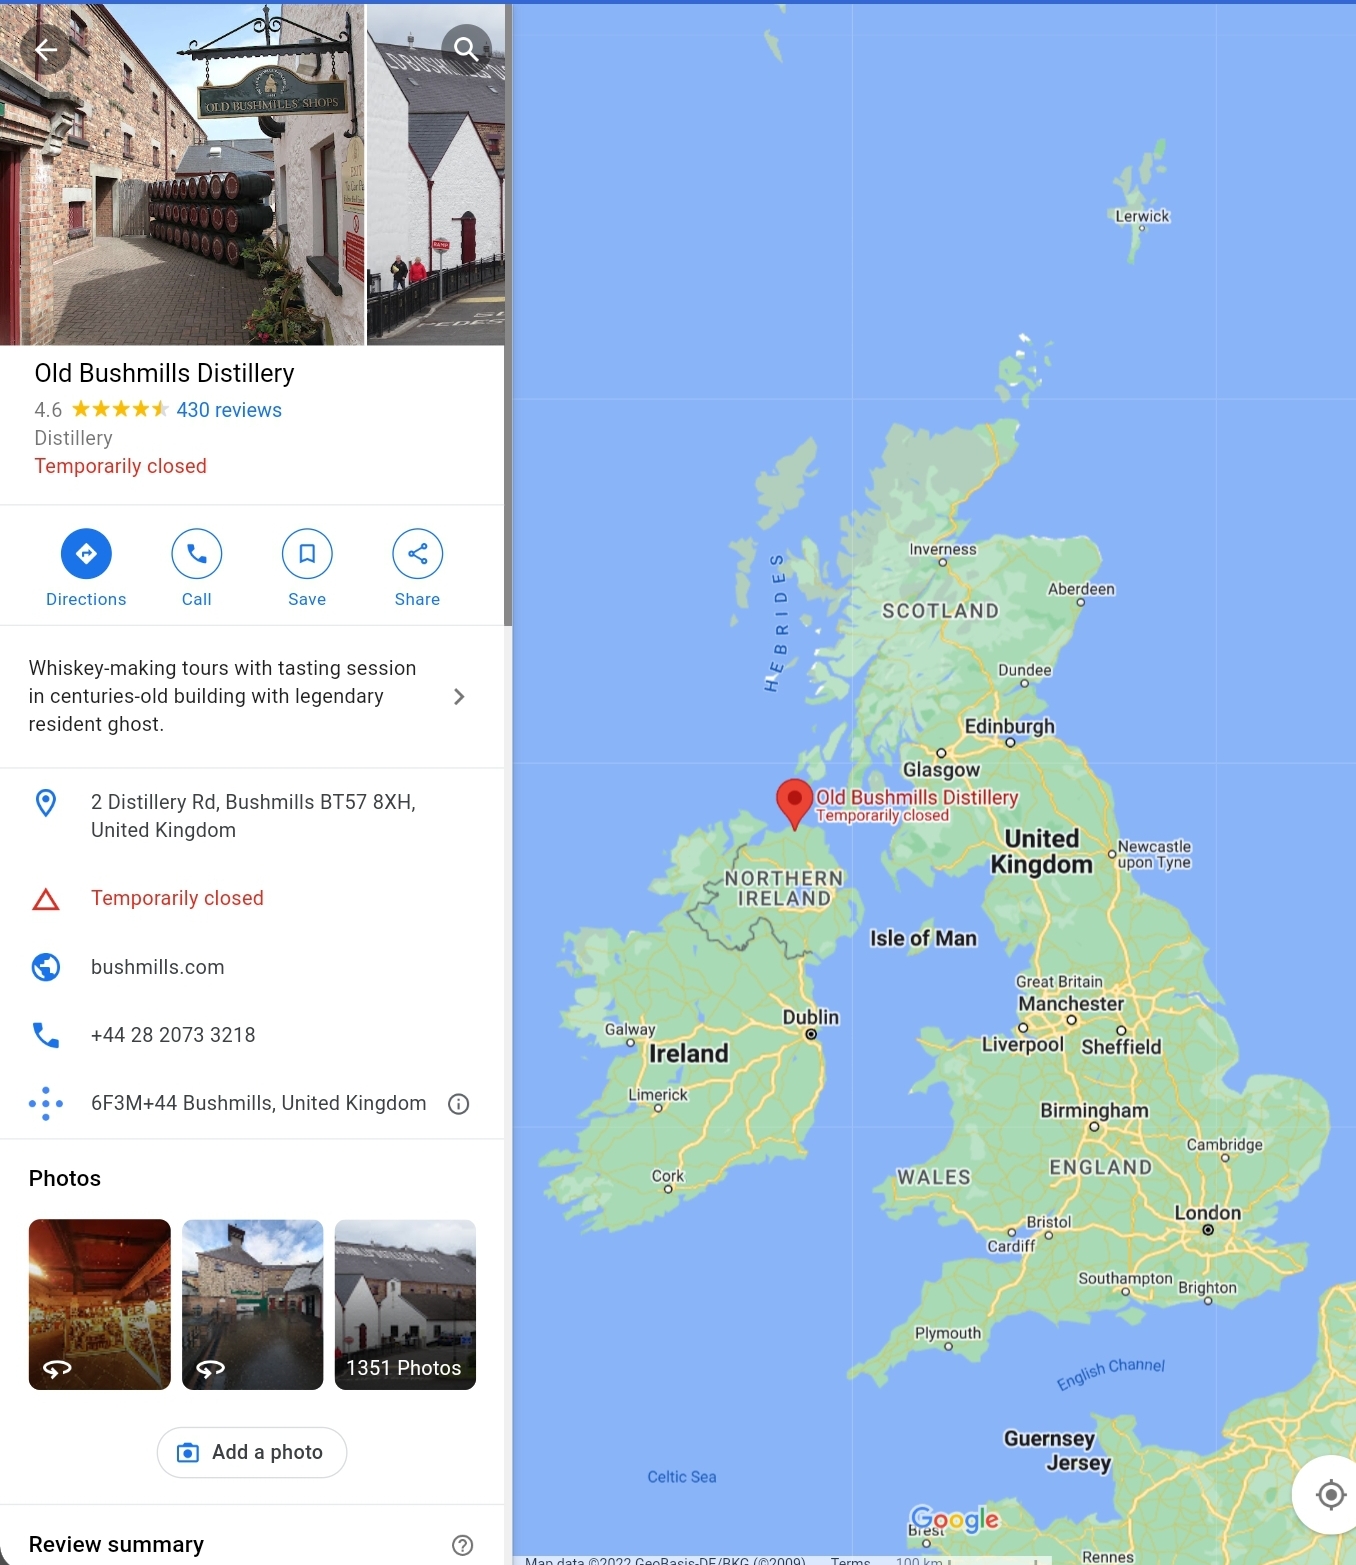1356x1565 pixels.
Task: Show plus code info icon
Action: click(459, 1104)
